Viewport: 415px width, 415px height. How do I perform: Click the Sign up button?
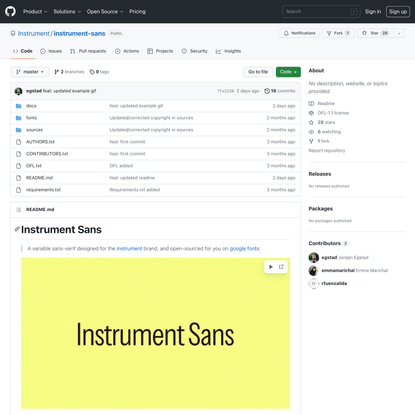(398, 12)
